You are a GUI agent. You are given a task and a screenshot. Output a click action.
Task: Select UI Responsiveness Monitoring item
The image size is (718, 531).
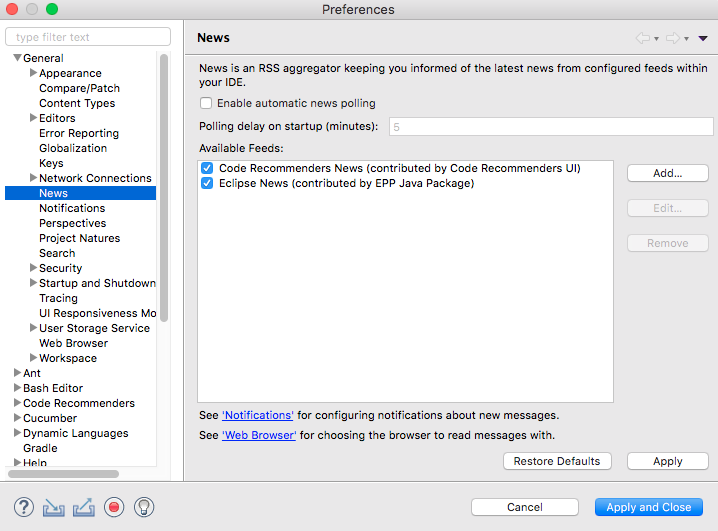tap(98, 313)
